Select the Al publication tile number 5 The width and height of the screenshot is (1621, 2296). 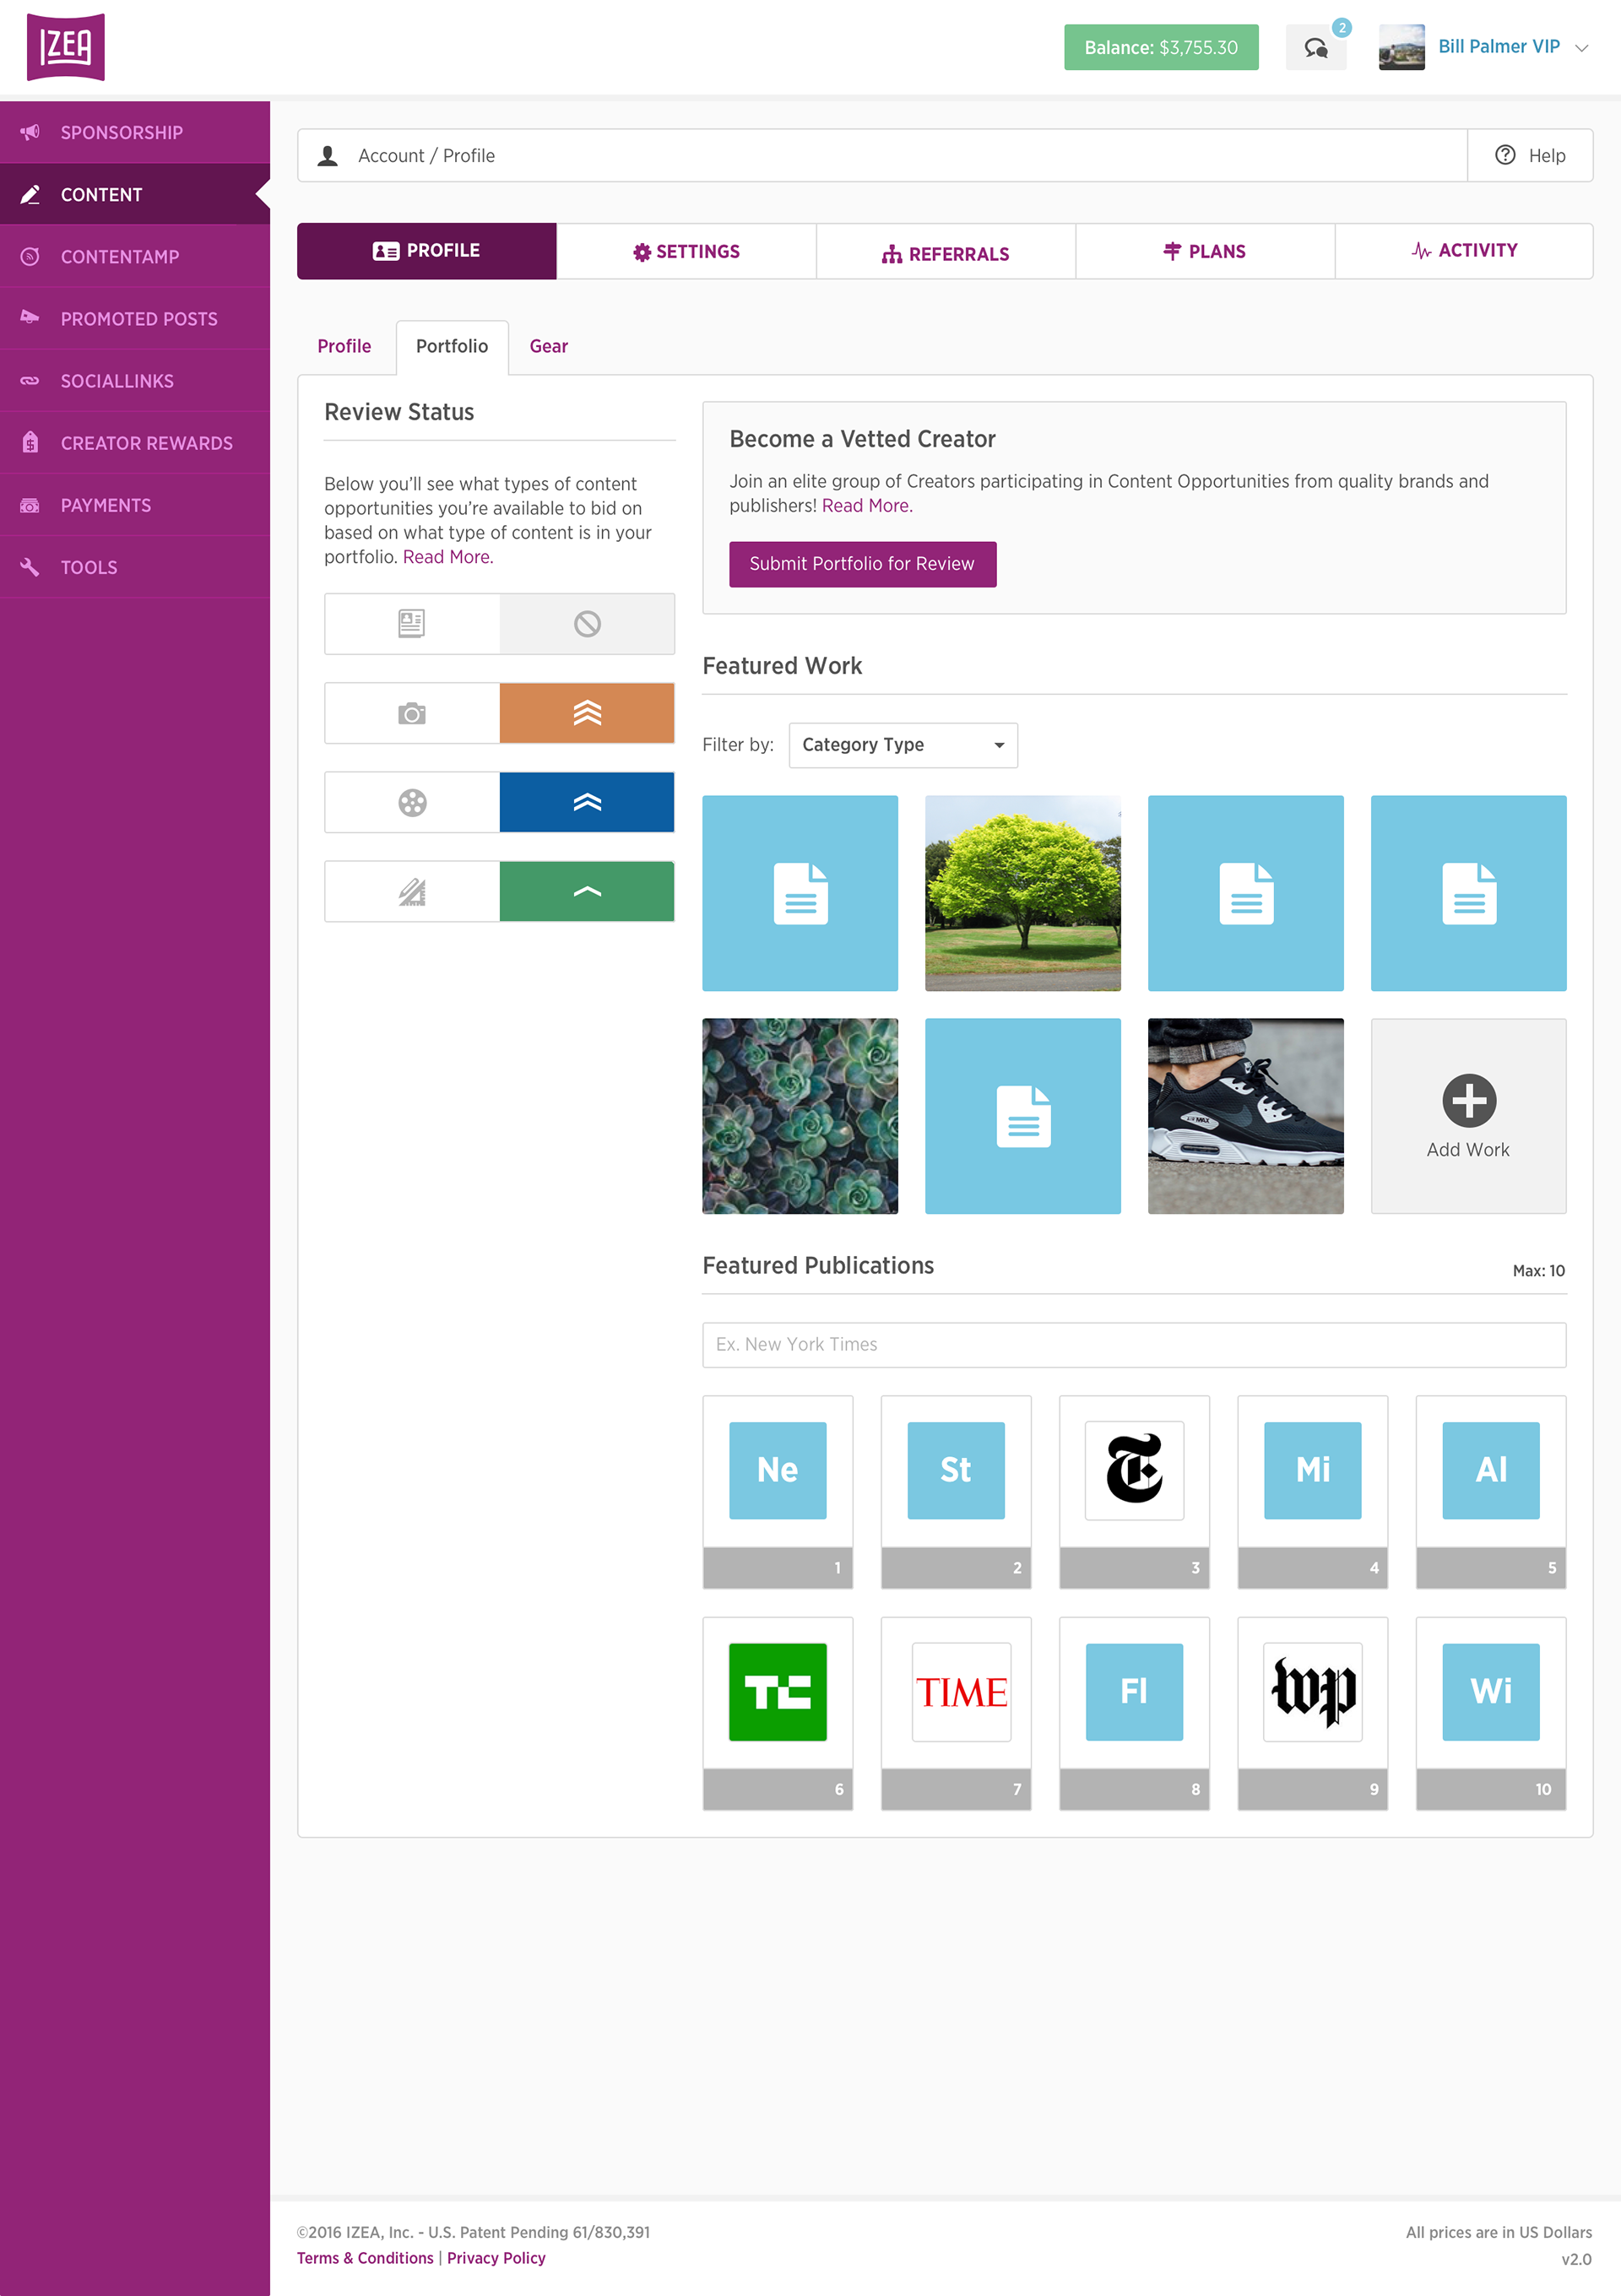click(1491, 1491)
